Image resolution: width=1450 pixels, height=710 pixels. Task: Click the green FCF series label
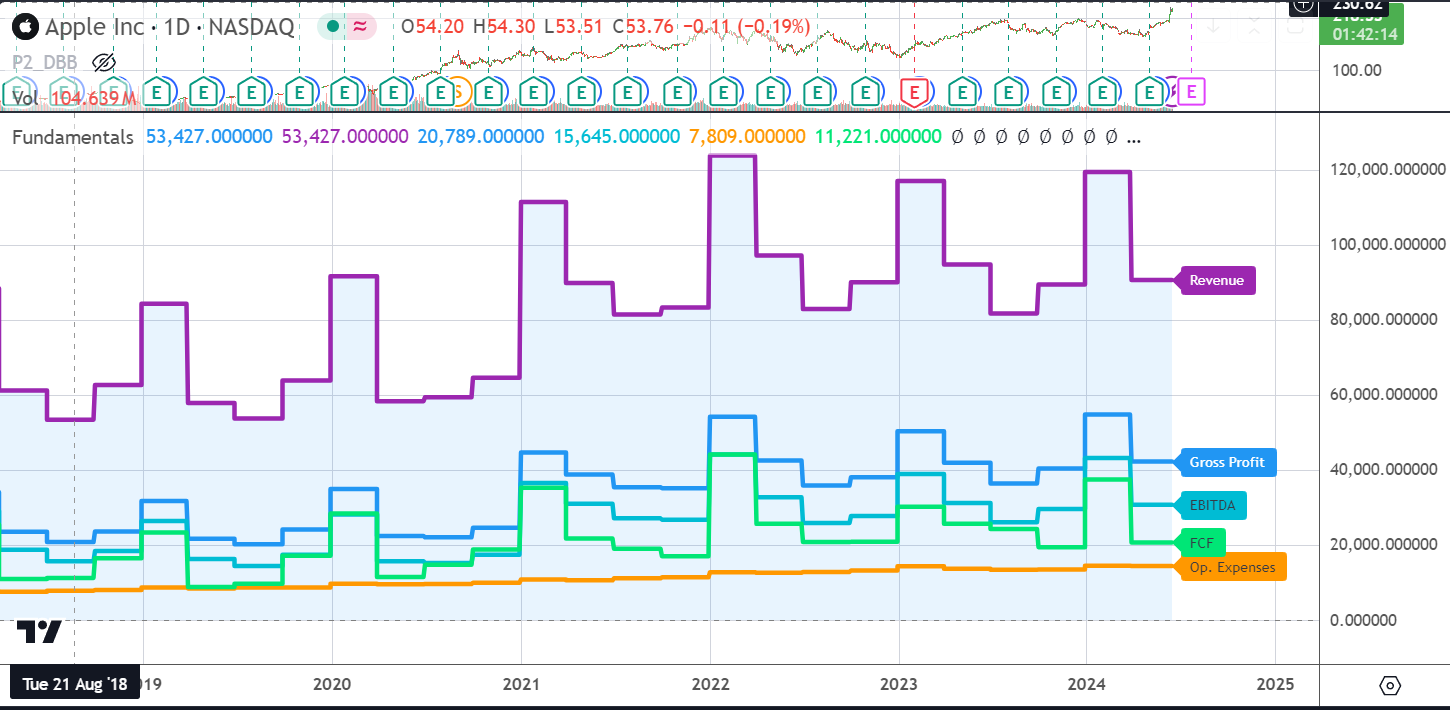pyautogui.click(x=1201, y=543)
